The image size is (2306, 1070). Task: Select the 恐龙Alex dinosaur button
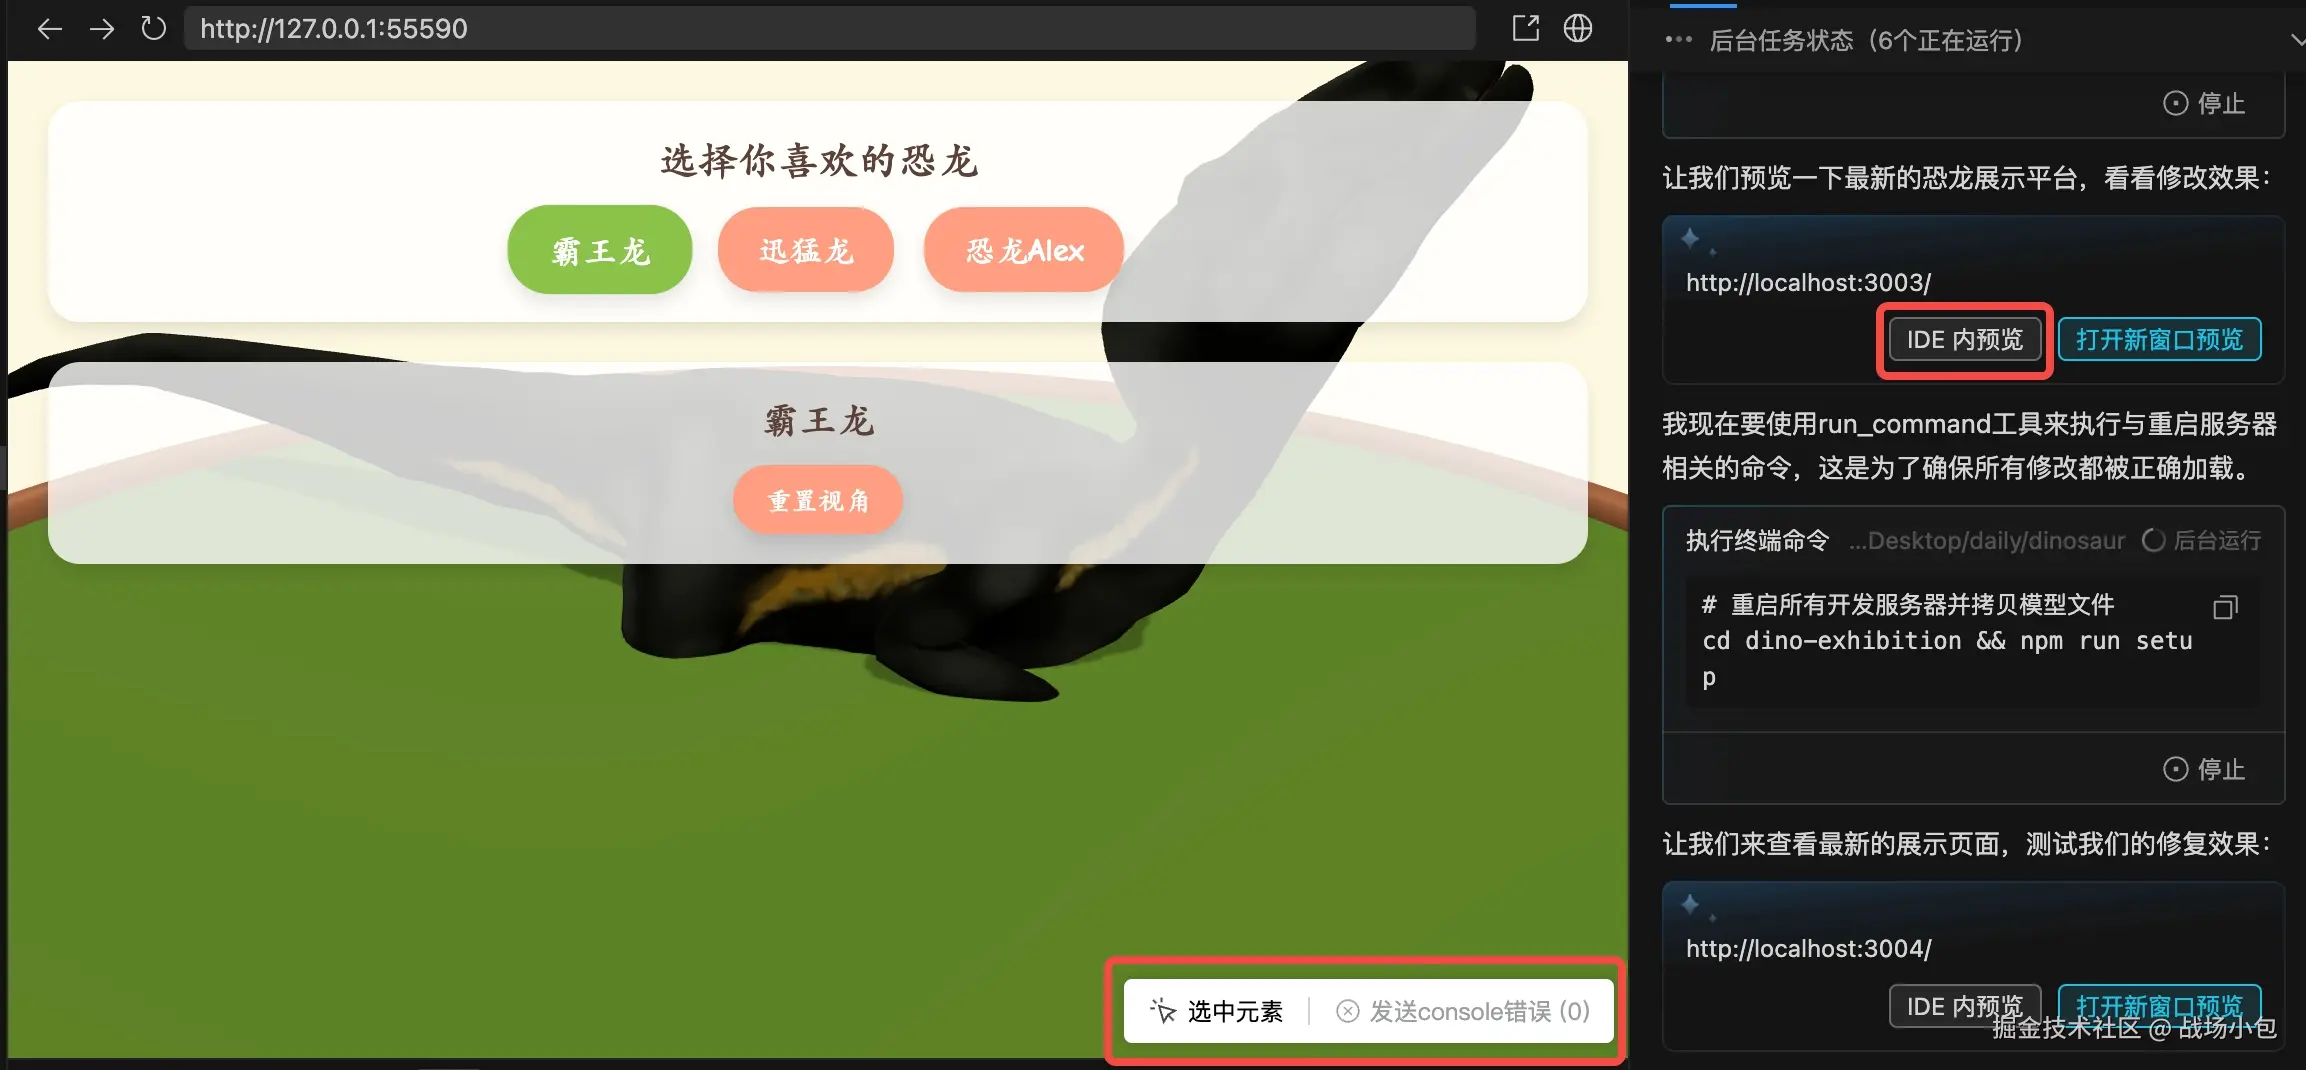[x=1024, y=250]
